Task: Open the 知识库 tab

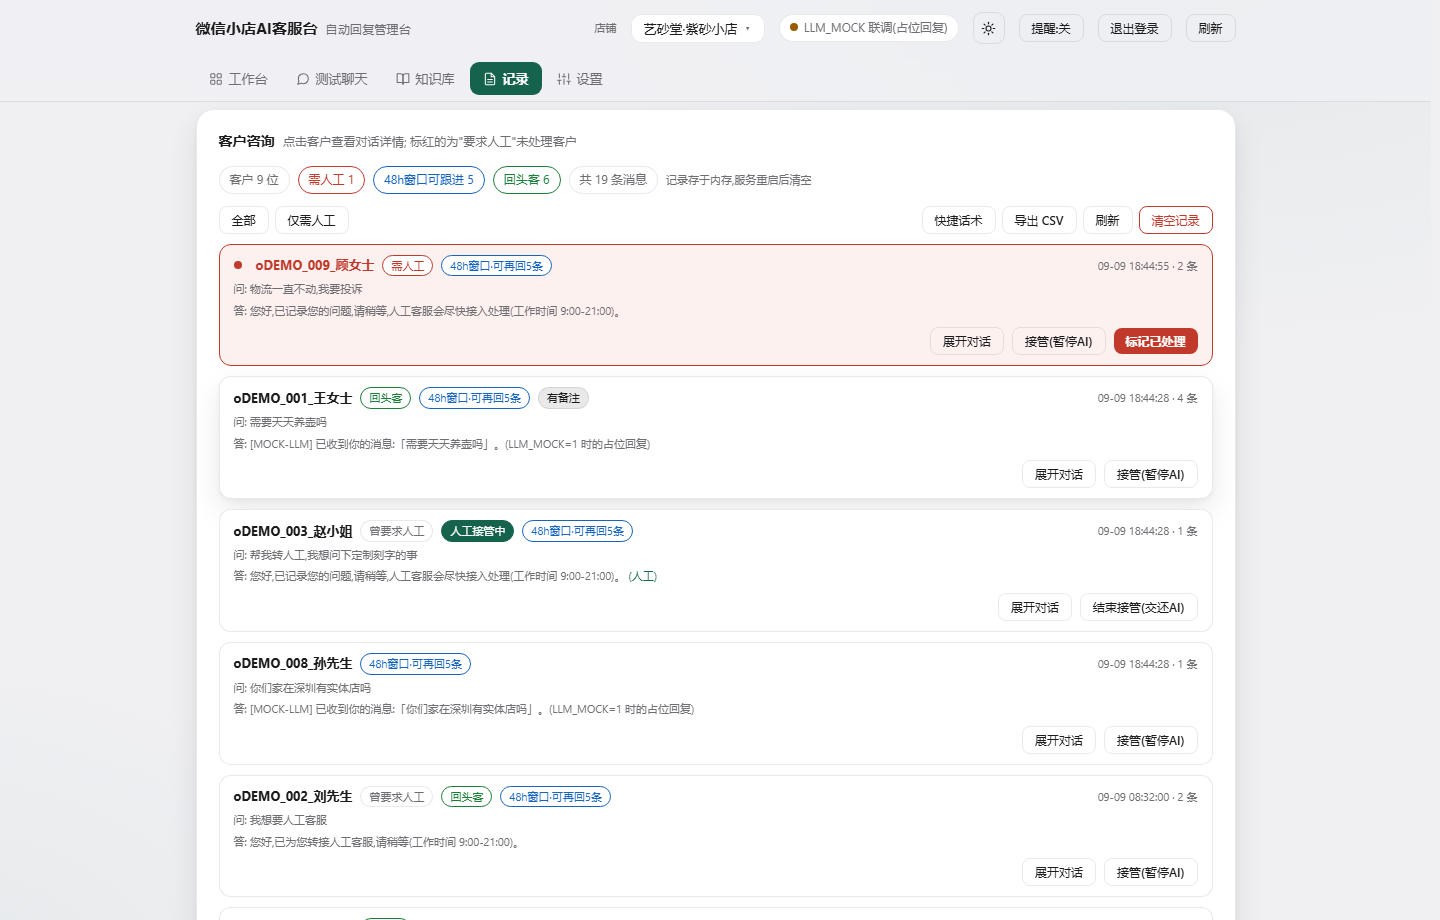Action: point(425,79)
